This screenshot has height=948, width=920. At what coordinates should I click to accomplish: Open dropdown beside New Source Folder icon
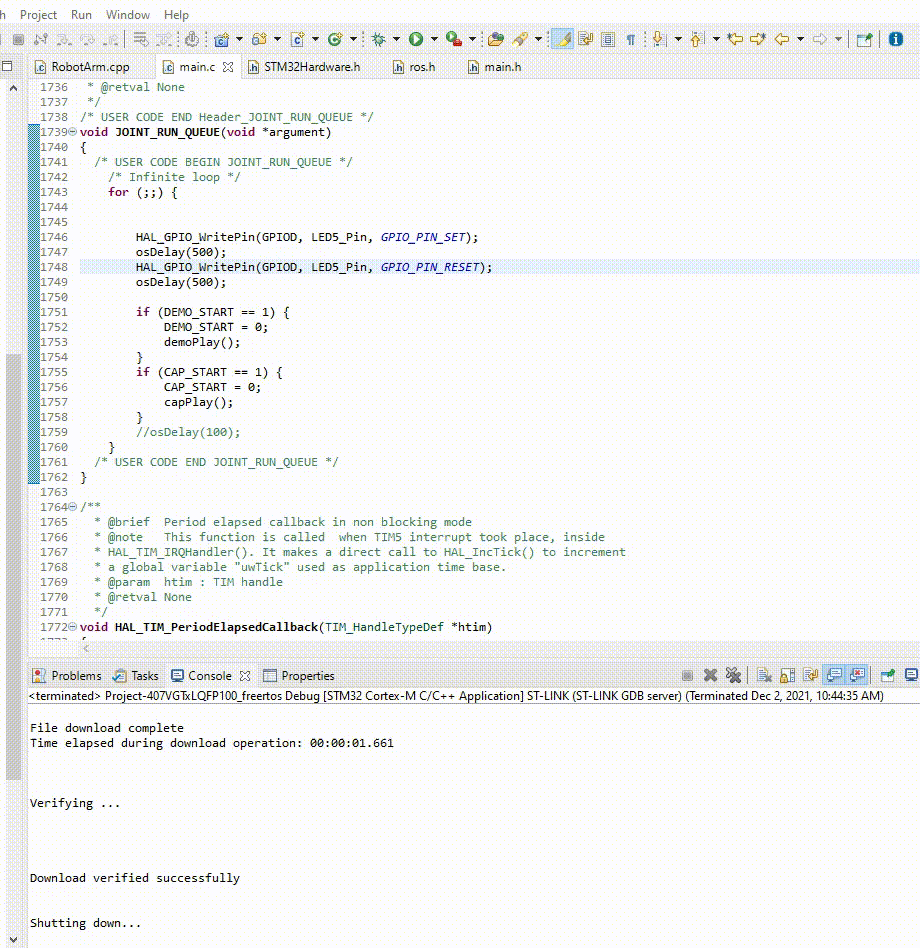tap(277, 40)
